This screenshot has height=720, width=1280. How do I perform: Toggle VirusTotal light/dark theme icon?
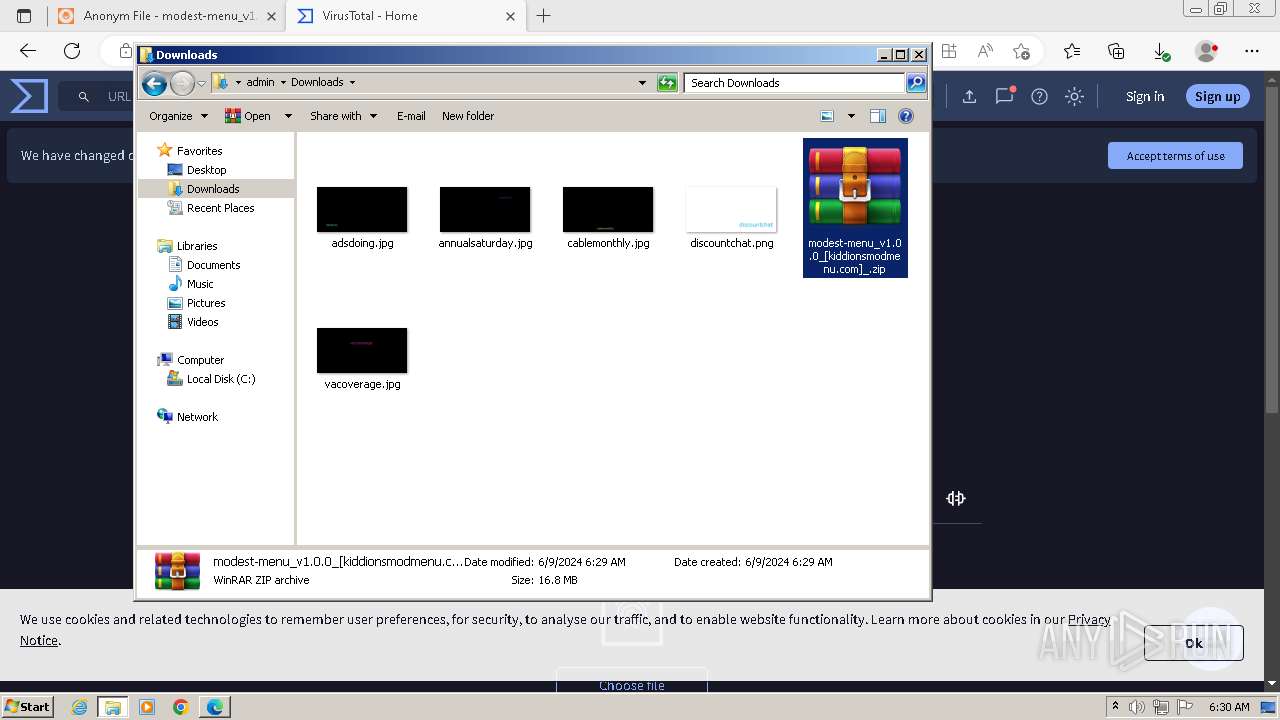coord(1075,96)
